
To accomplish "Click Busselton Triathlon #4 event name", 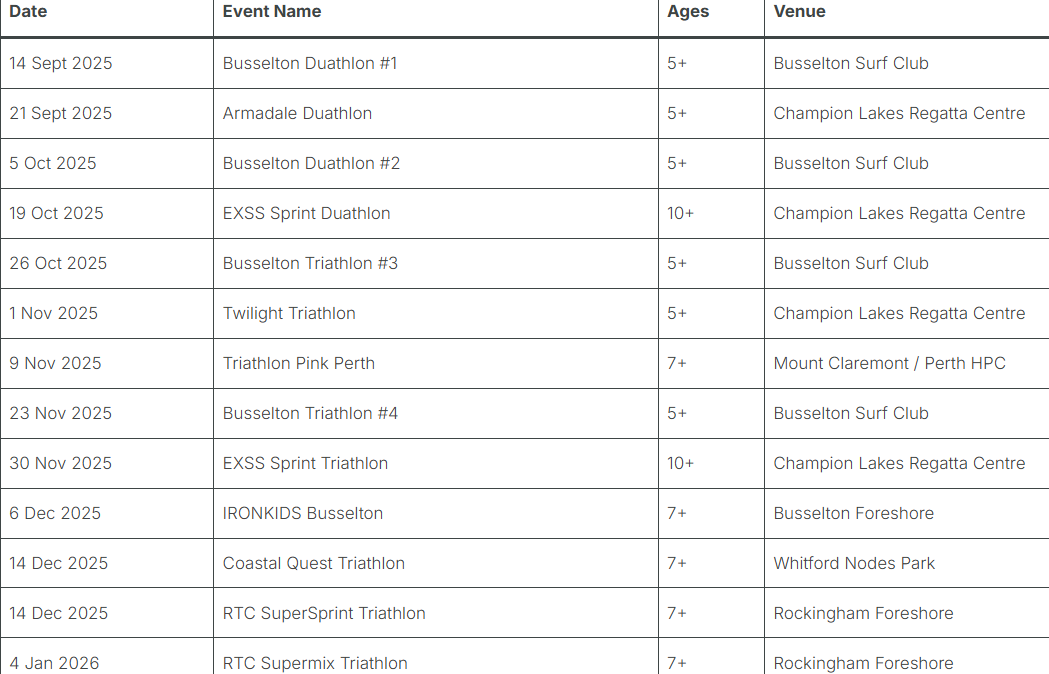I will point(310,413).
